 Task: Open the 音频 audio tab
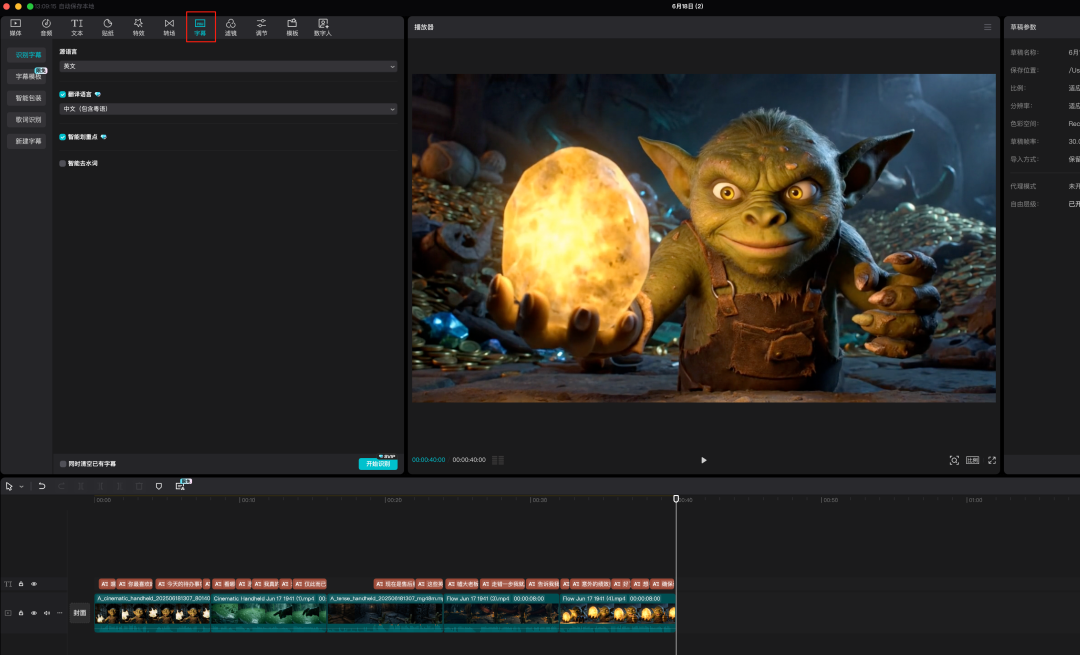(46, 27)
